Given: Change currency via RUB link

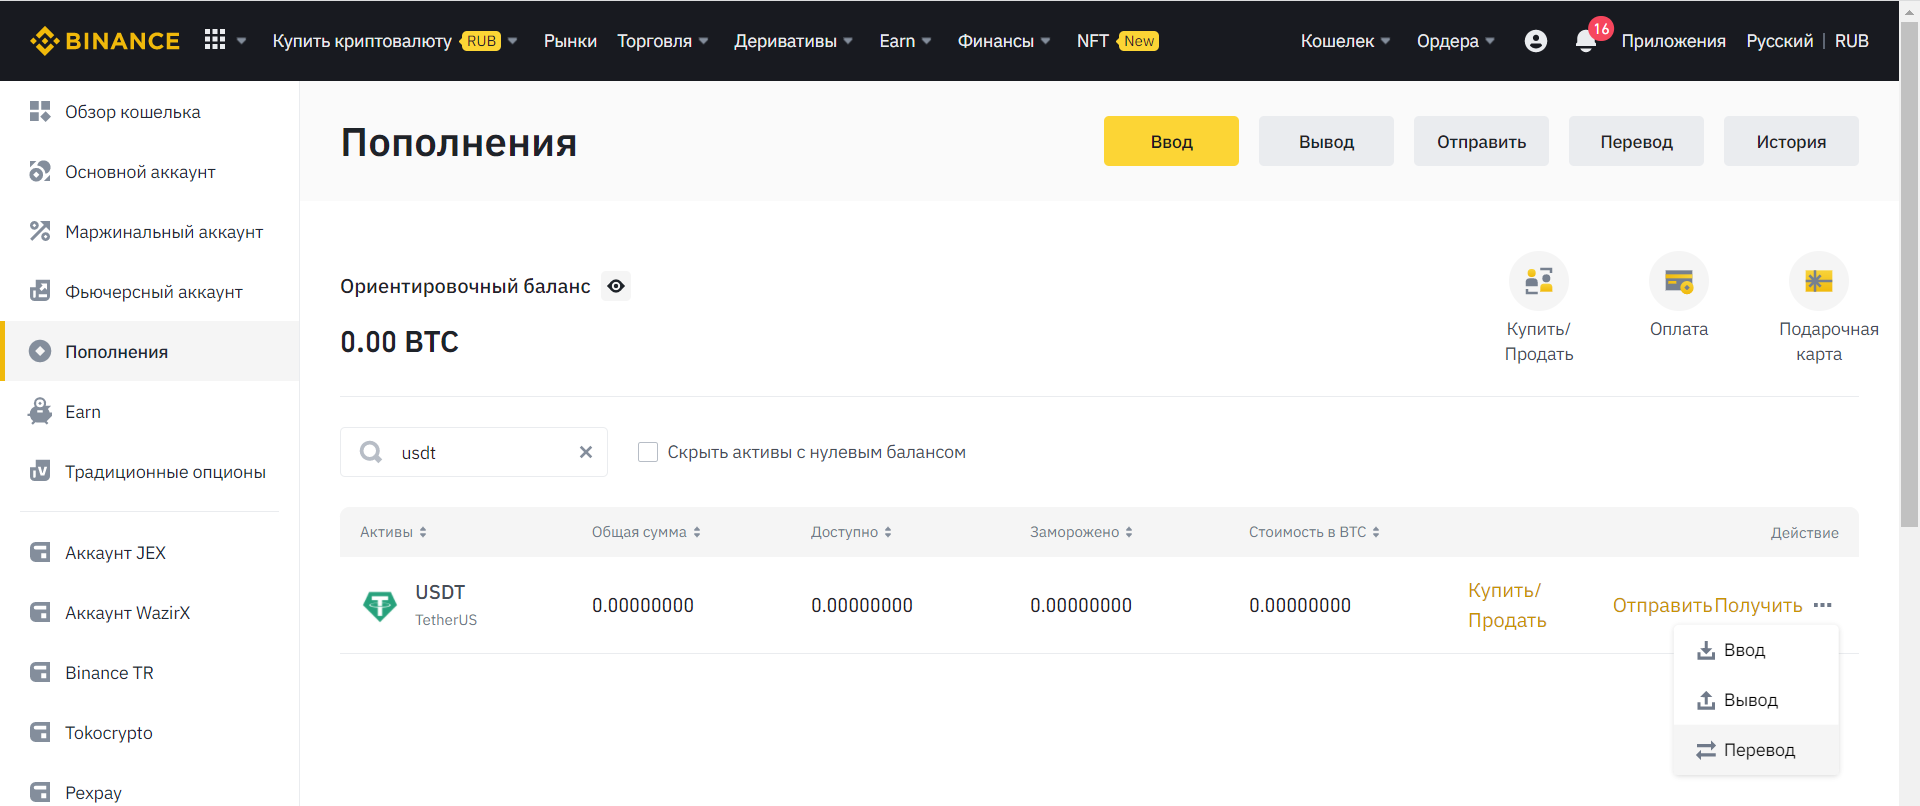Looking at the screenshot, I should [1852, 41].
